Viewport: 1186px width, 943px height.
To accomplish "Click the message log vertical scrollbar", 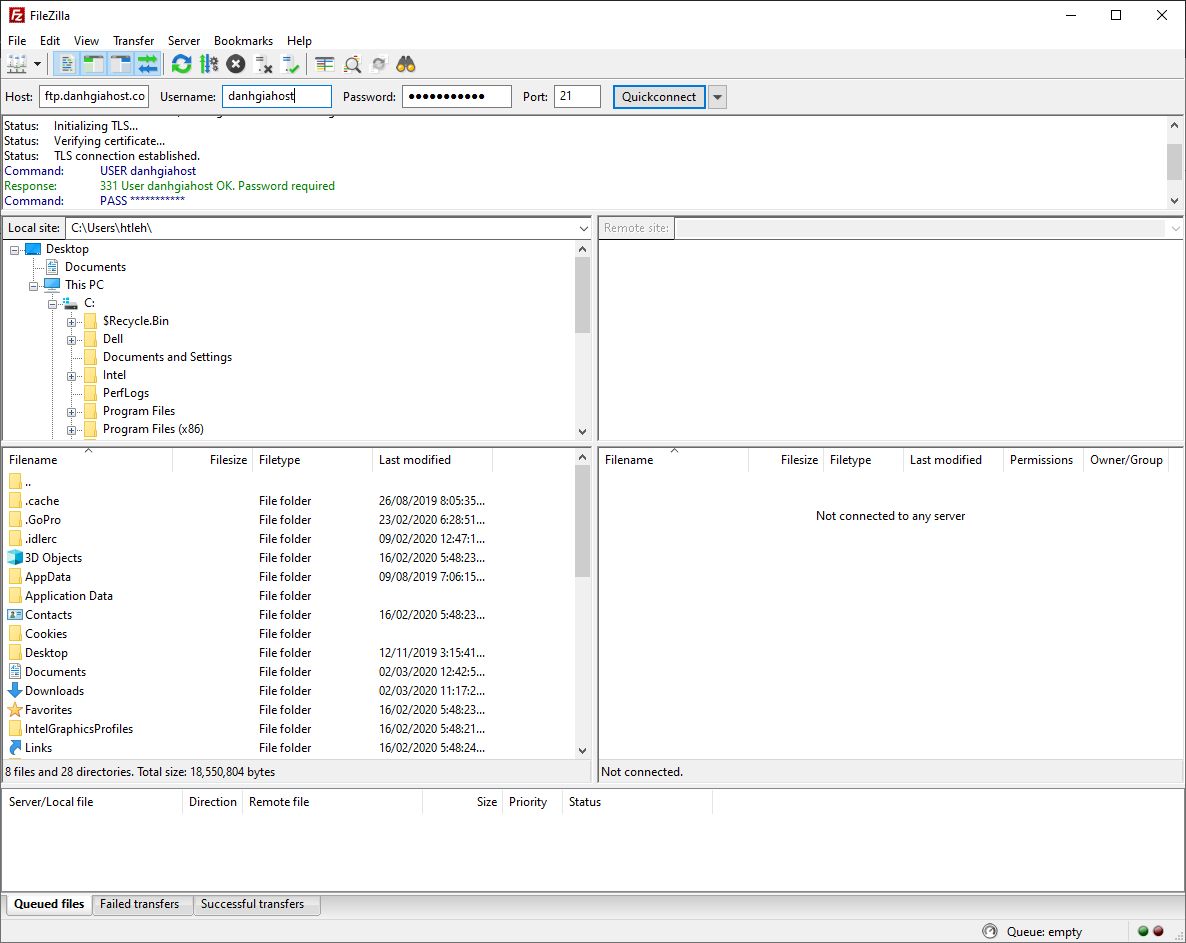I will click(1174, 161).
